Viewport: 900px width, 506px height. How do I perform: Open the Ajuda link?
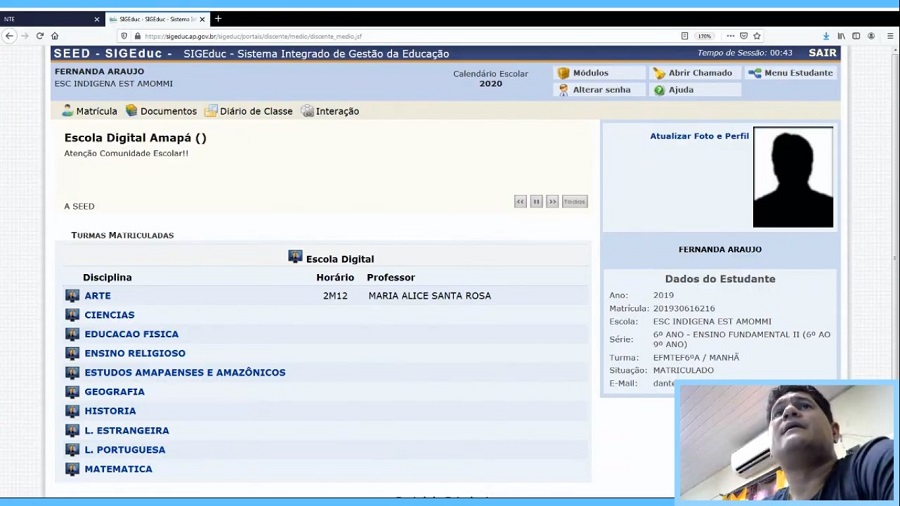coord(681,90)
